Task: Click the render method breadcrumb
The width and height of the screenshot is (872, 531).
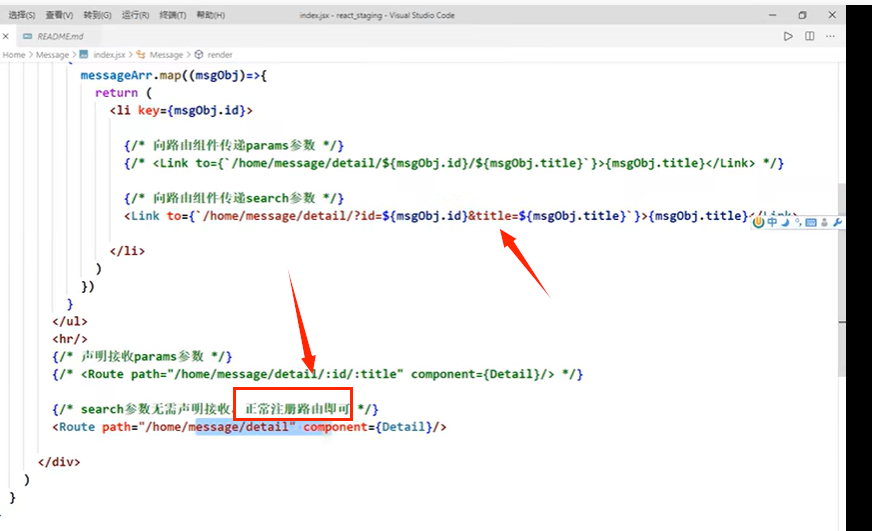Action: (220, 54)
